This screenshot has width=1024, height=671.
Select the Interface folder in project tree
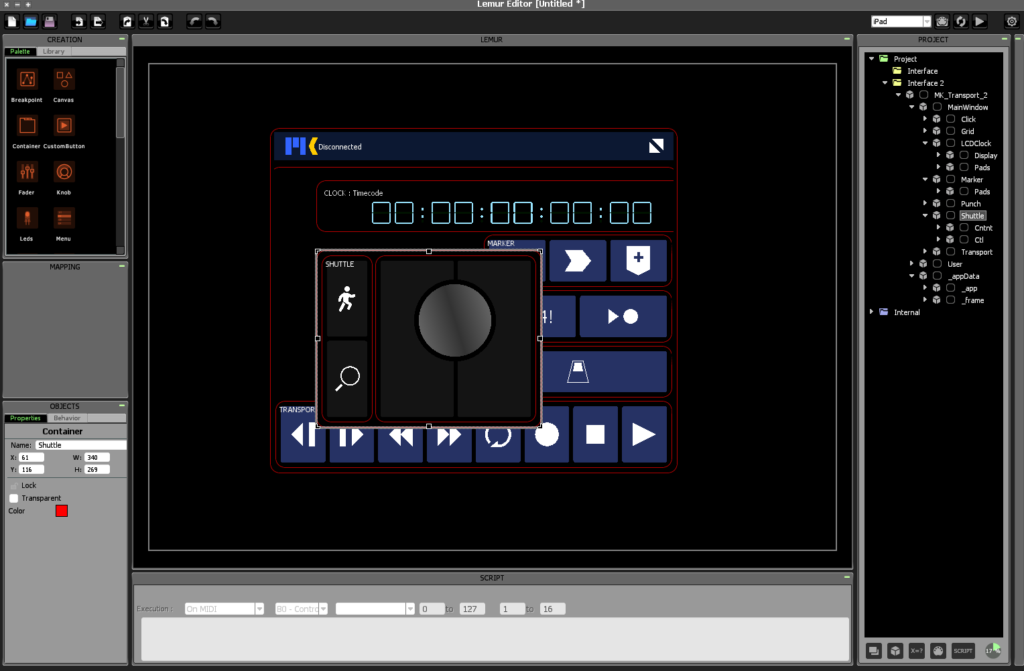[x=922, y=71]
